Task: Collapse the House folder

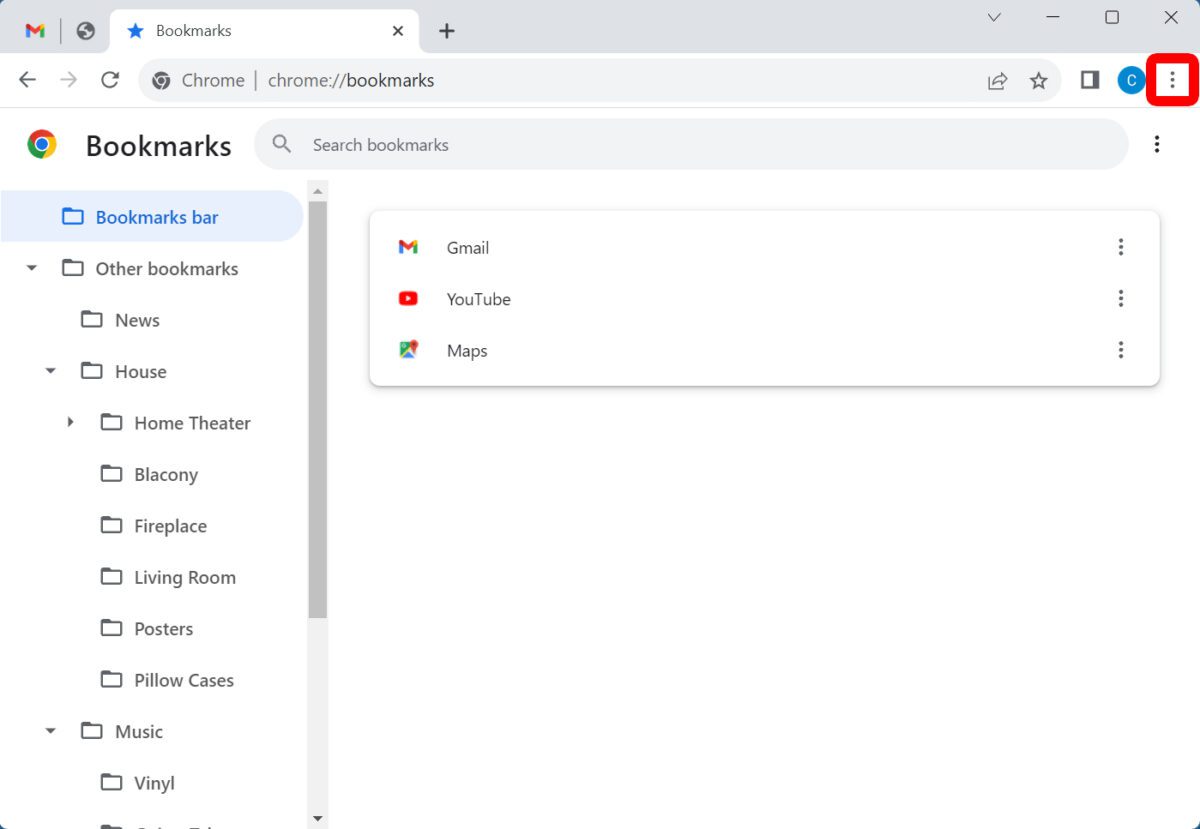Action: click(51, 372)
